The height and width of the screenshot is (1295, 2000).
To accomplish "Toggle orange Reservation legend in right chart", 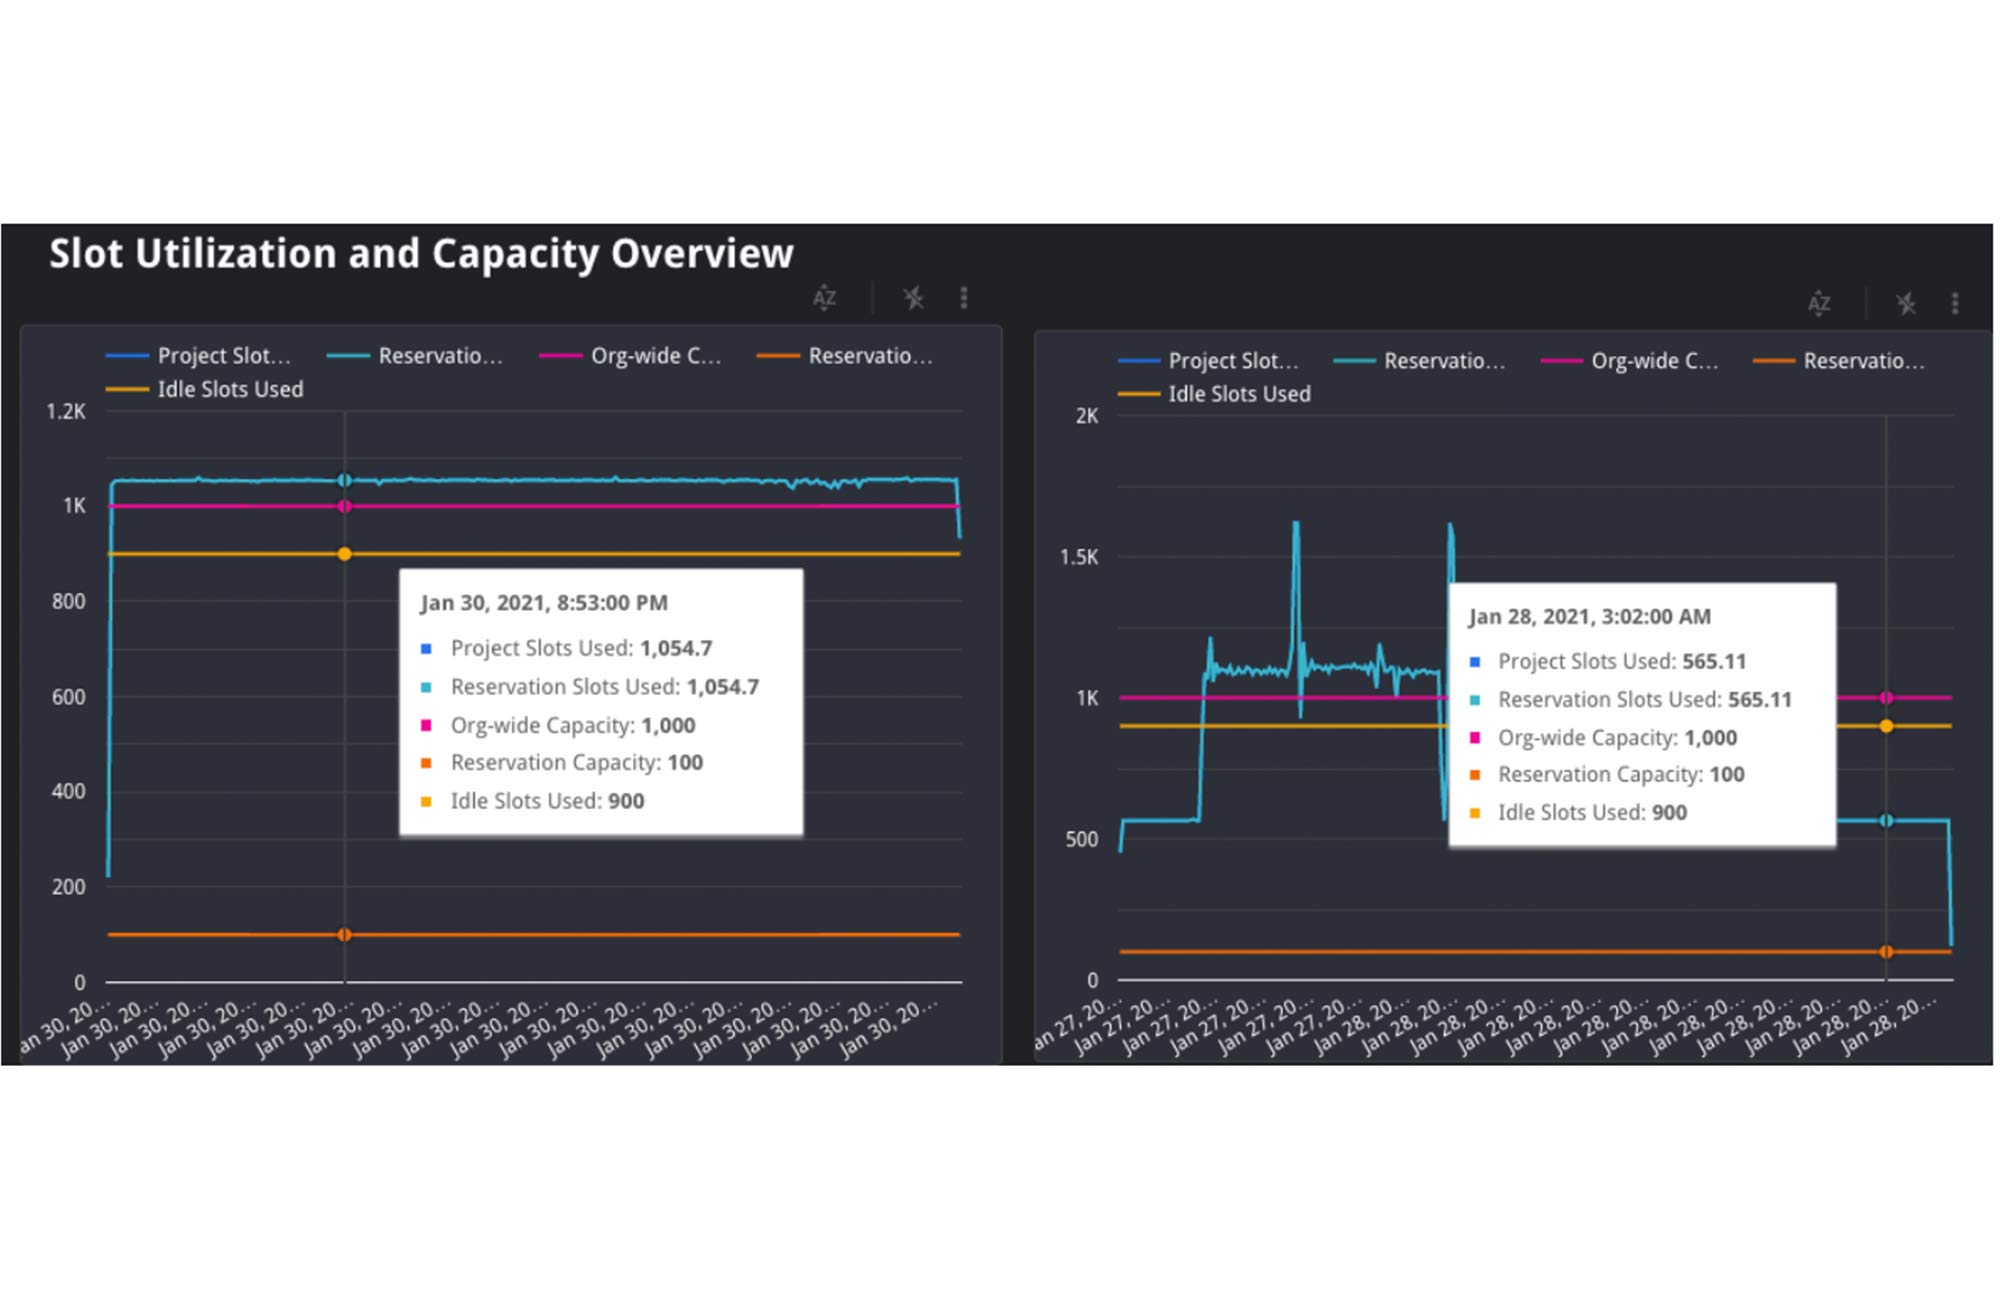I will pyautogui.click(x=1839, y=361).
